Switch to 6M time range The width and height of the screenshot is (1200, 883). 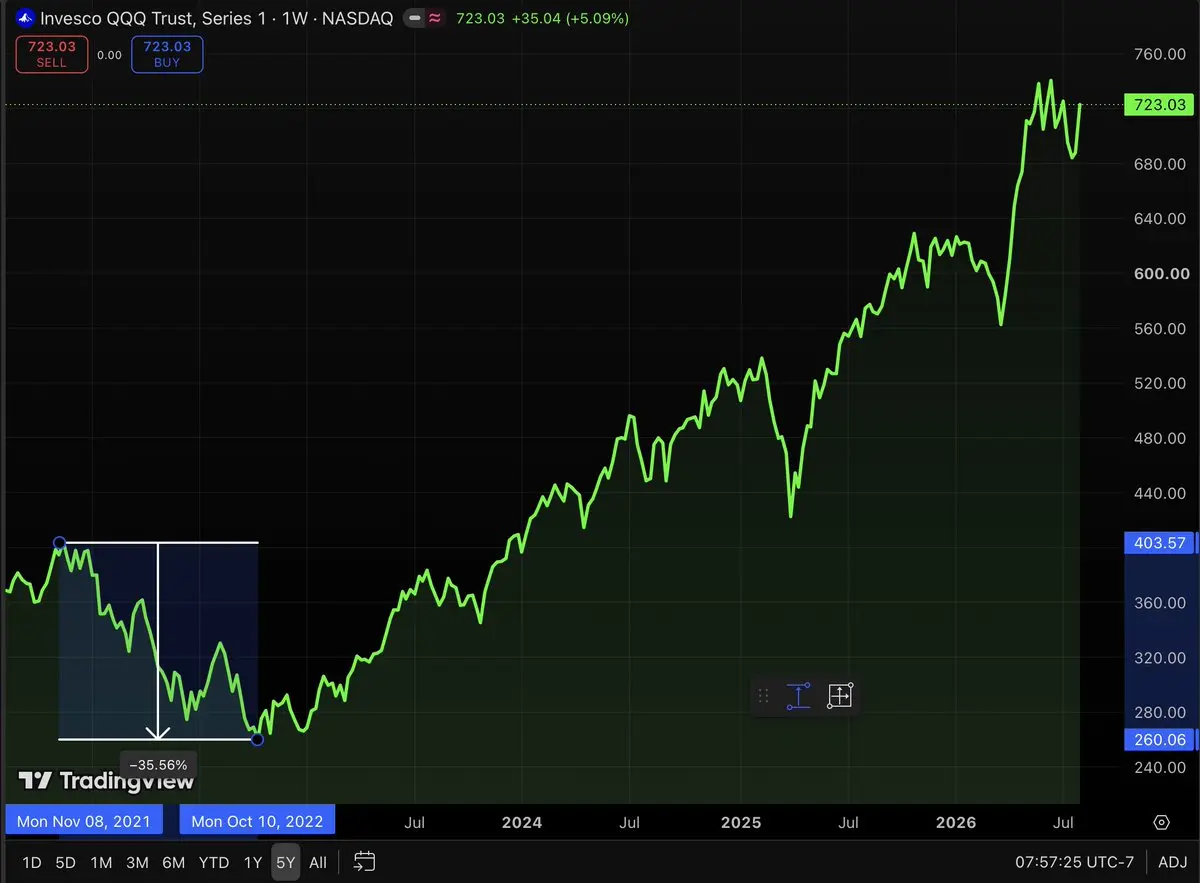coord(174,862)
